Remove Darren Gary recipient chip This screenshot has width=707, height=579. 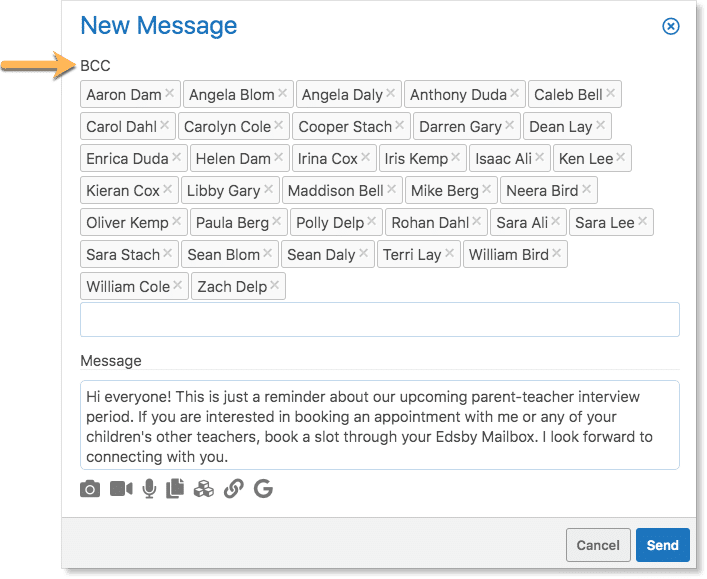(510, 125)
